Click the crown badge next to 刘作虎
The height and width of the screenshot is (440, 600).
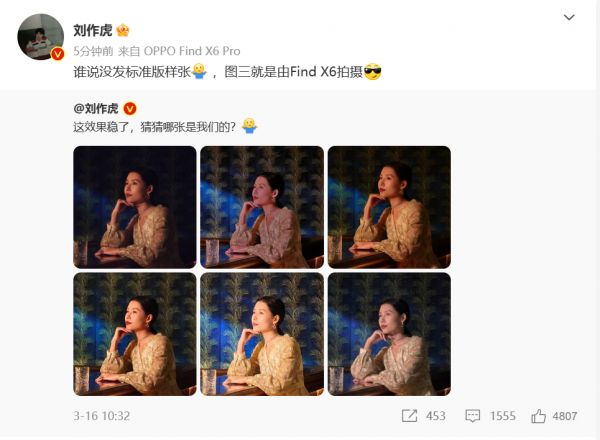click(x=122, y=30)
